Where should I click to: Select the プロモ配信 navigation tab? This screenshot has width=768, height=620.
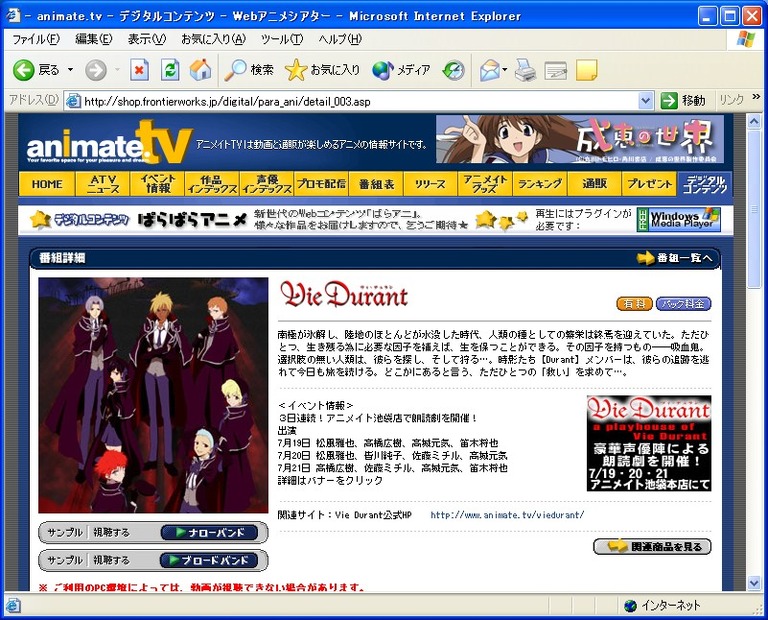coord(321,184)
